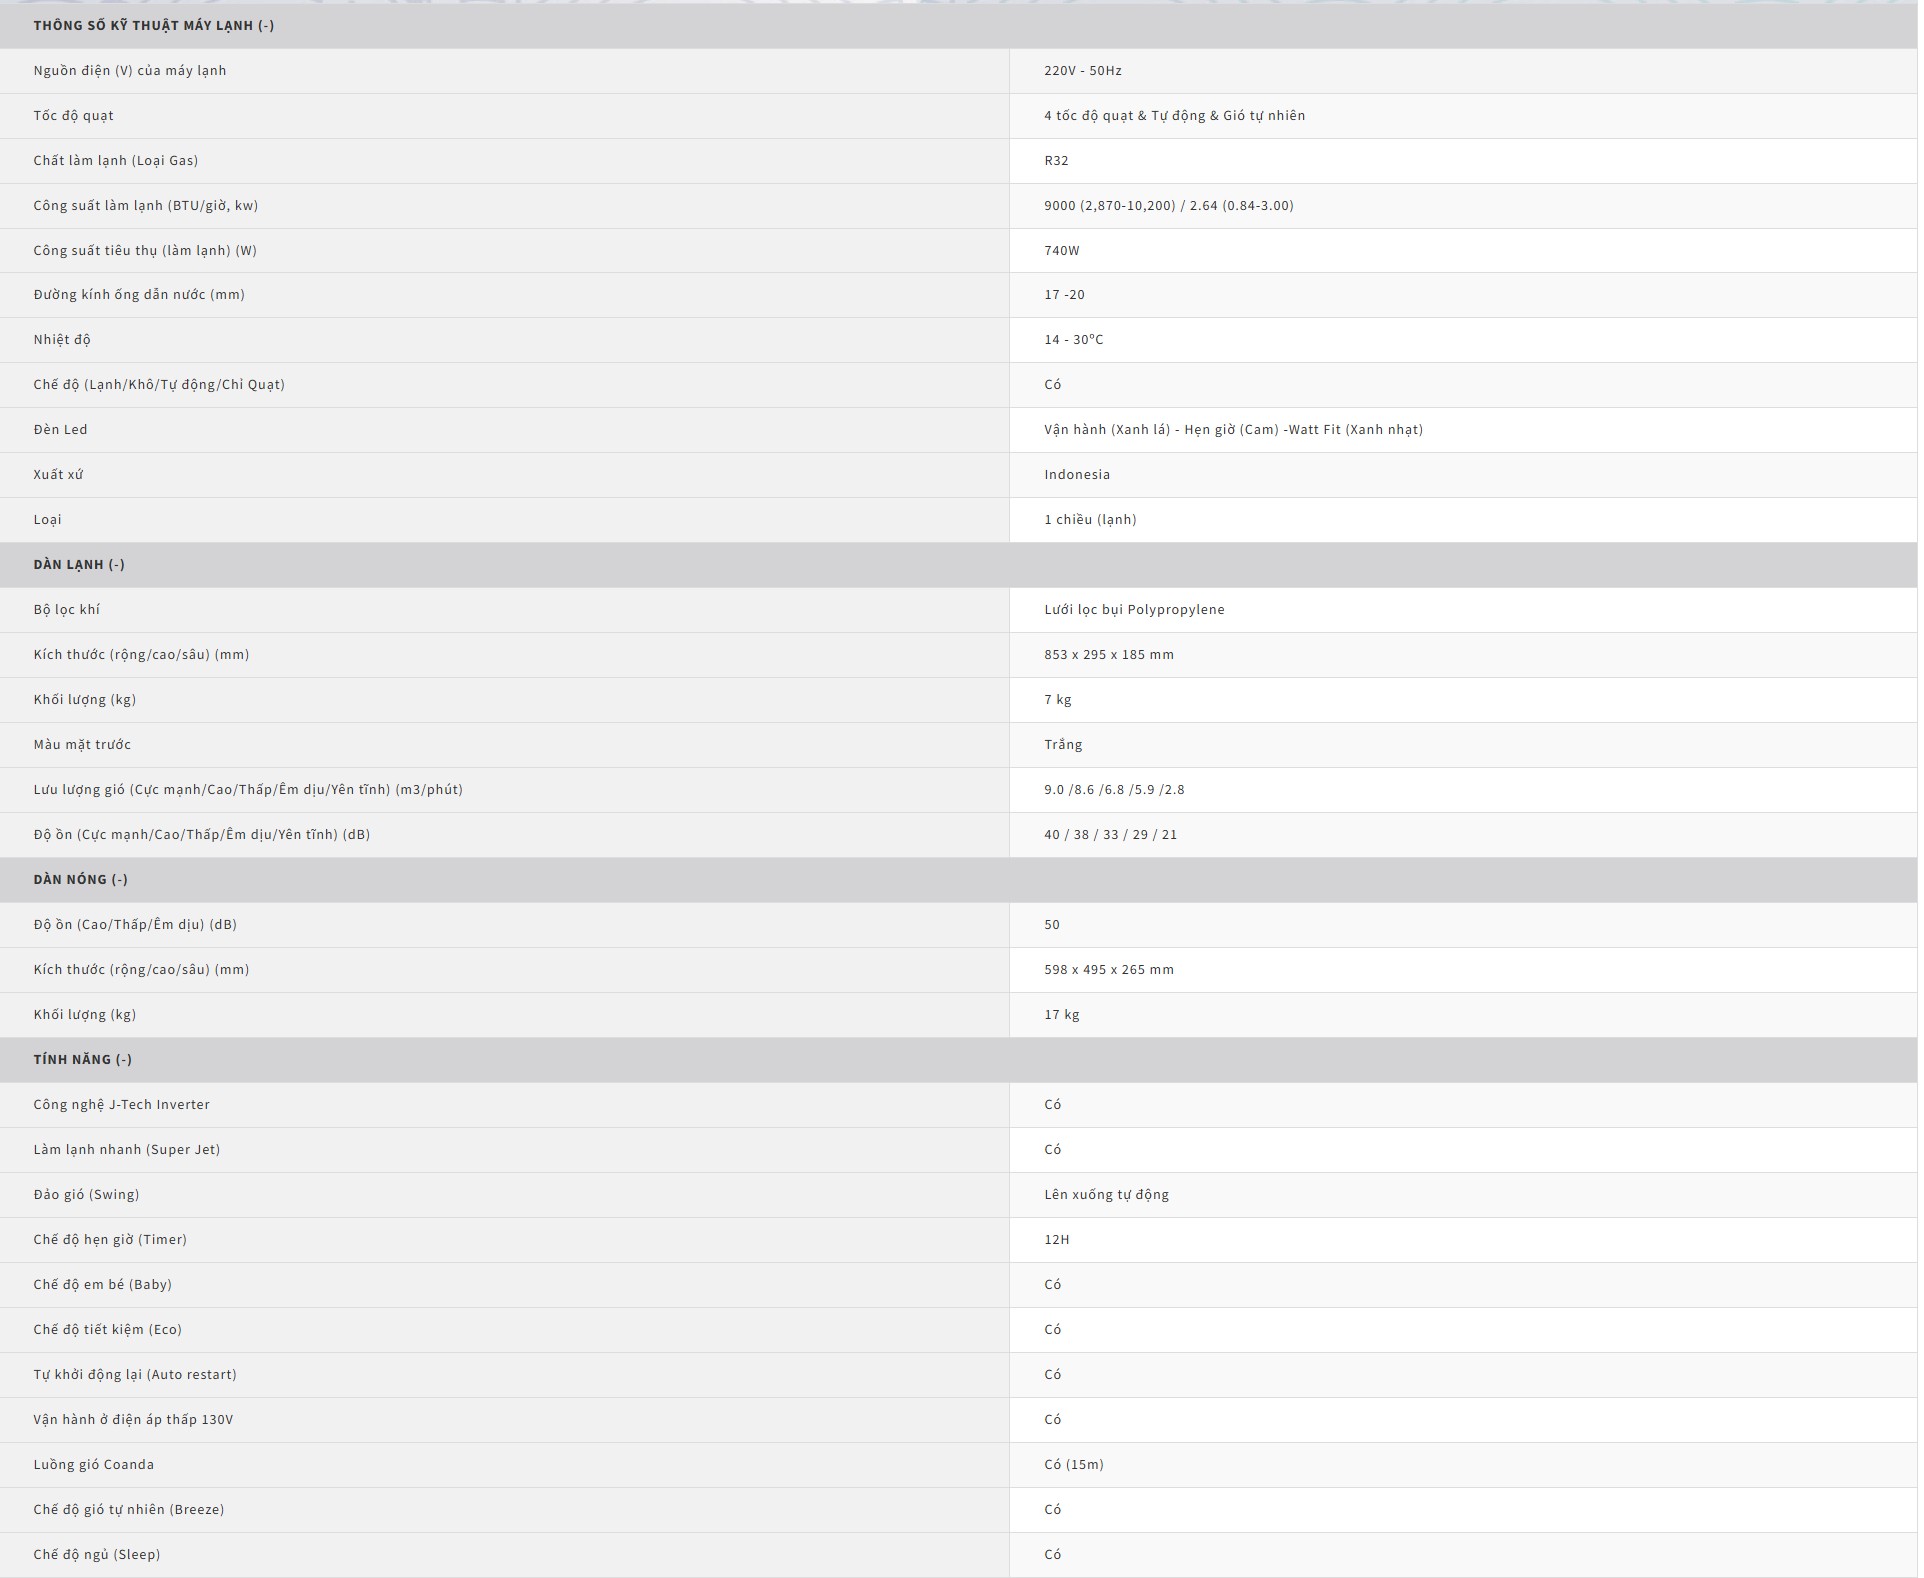Click the 853 x 295 x 185 mm dimension
This screenshot has height=1578, width=1924.
tap(1108, 655)
